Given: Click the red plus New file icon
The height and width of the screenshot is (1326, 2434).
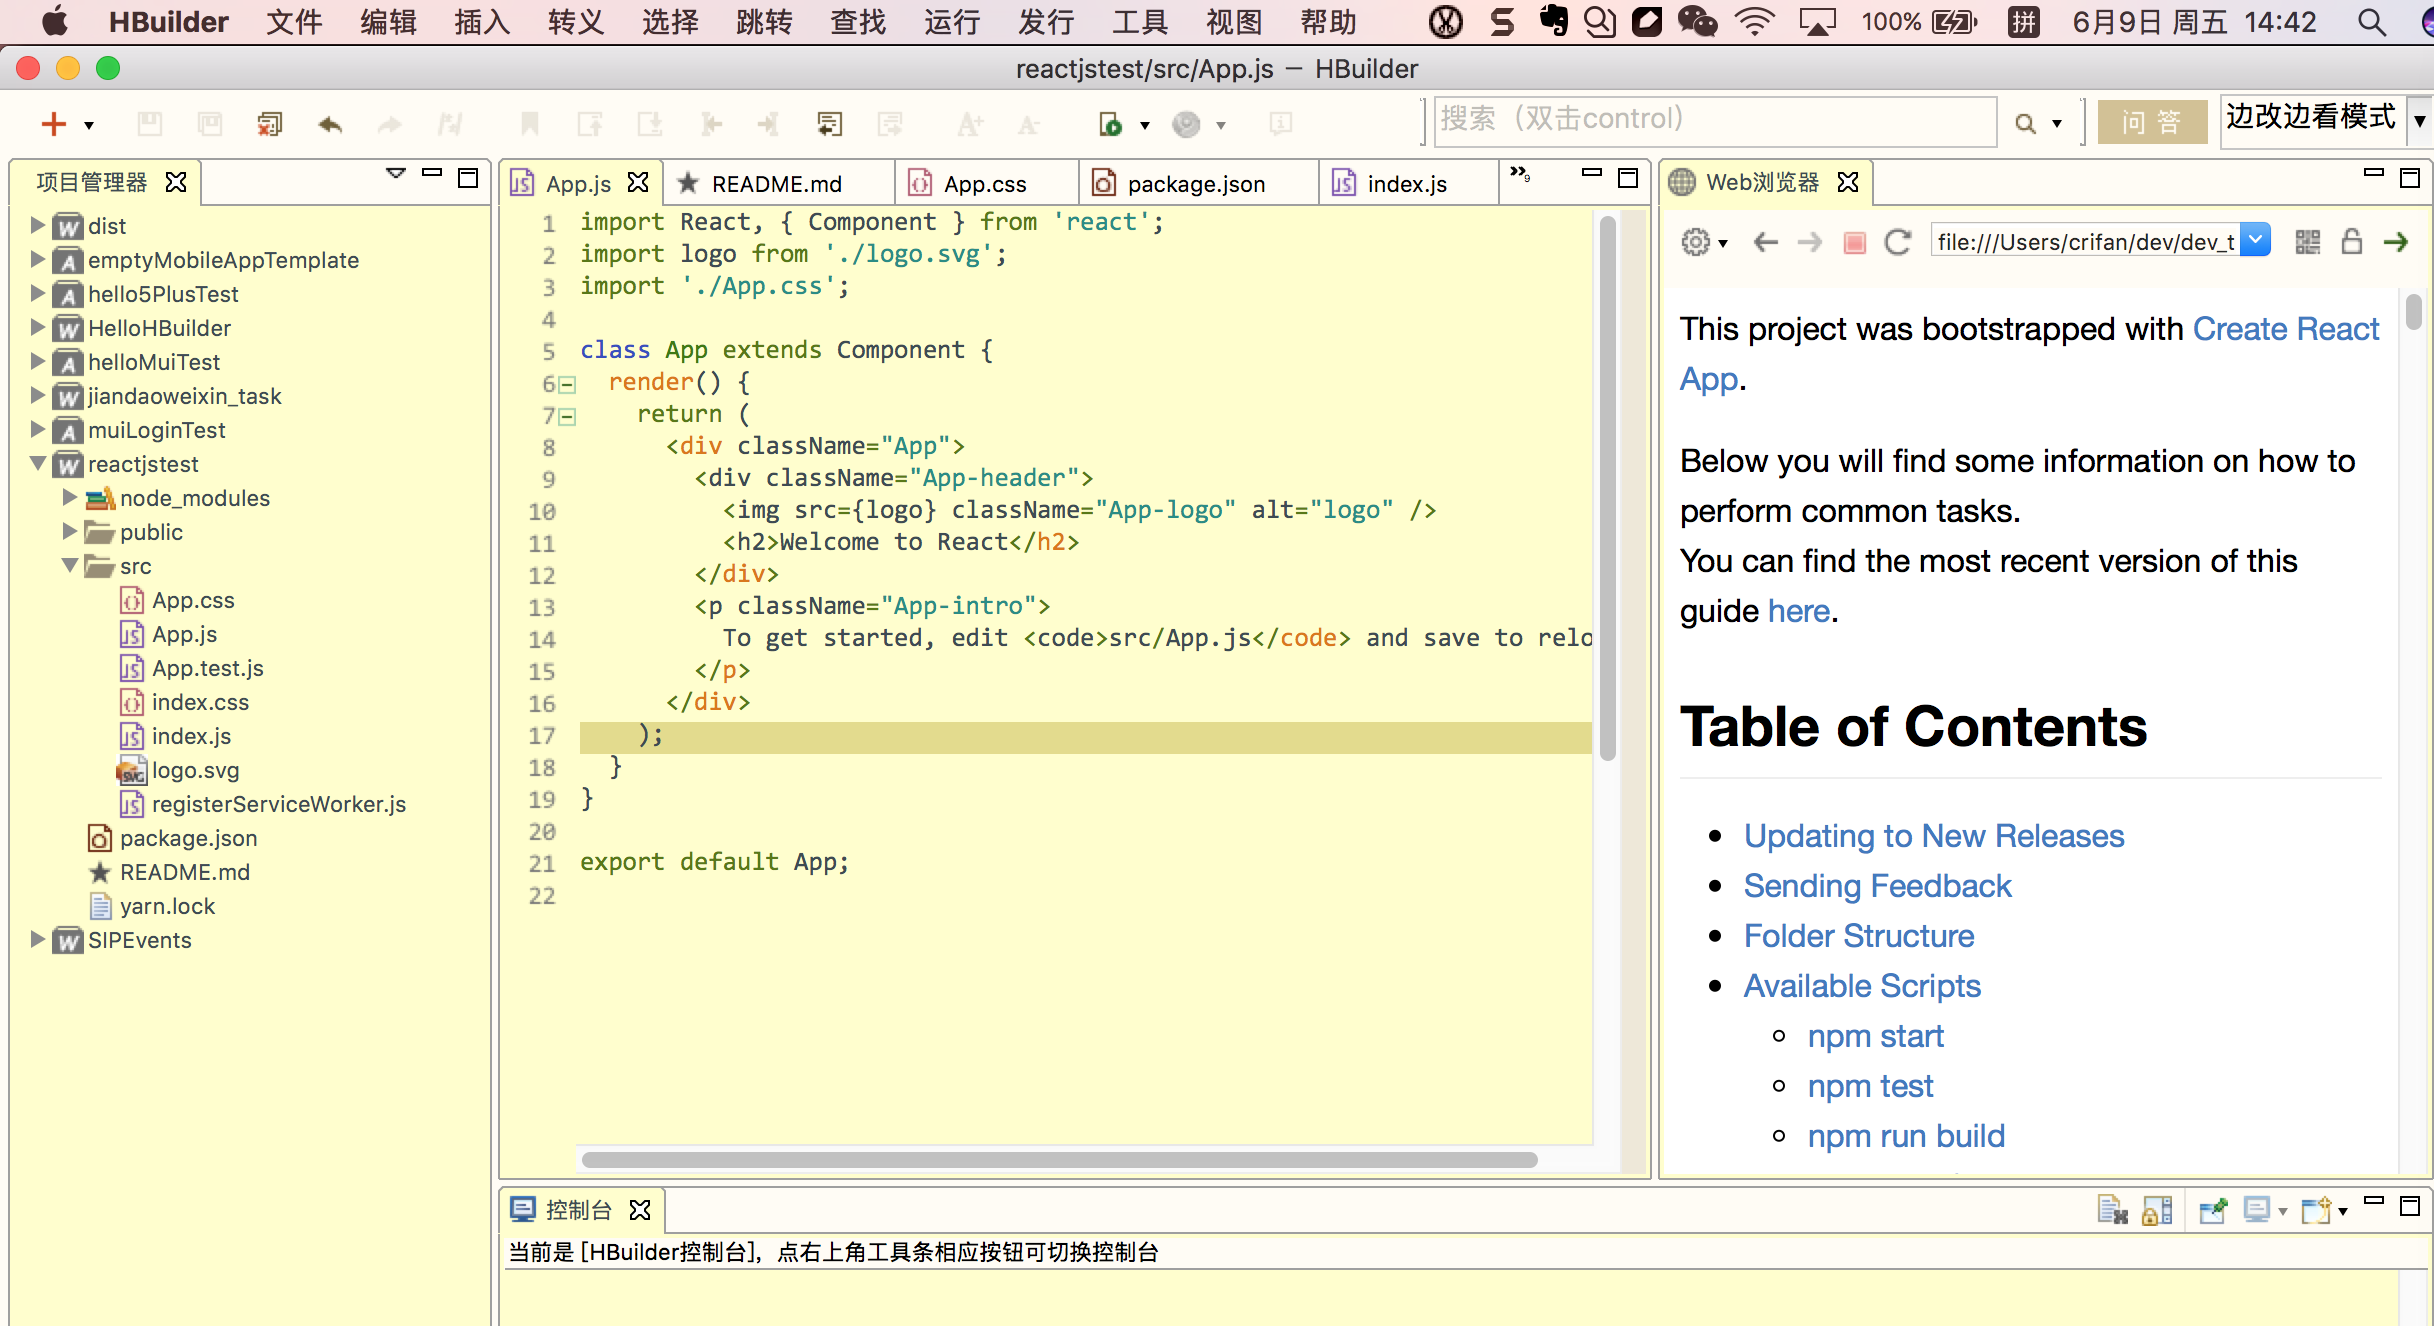Looking at the screenshot, I should click(52, 124).
